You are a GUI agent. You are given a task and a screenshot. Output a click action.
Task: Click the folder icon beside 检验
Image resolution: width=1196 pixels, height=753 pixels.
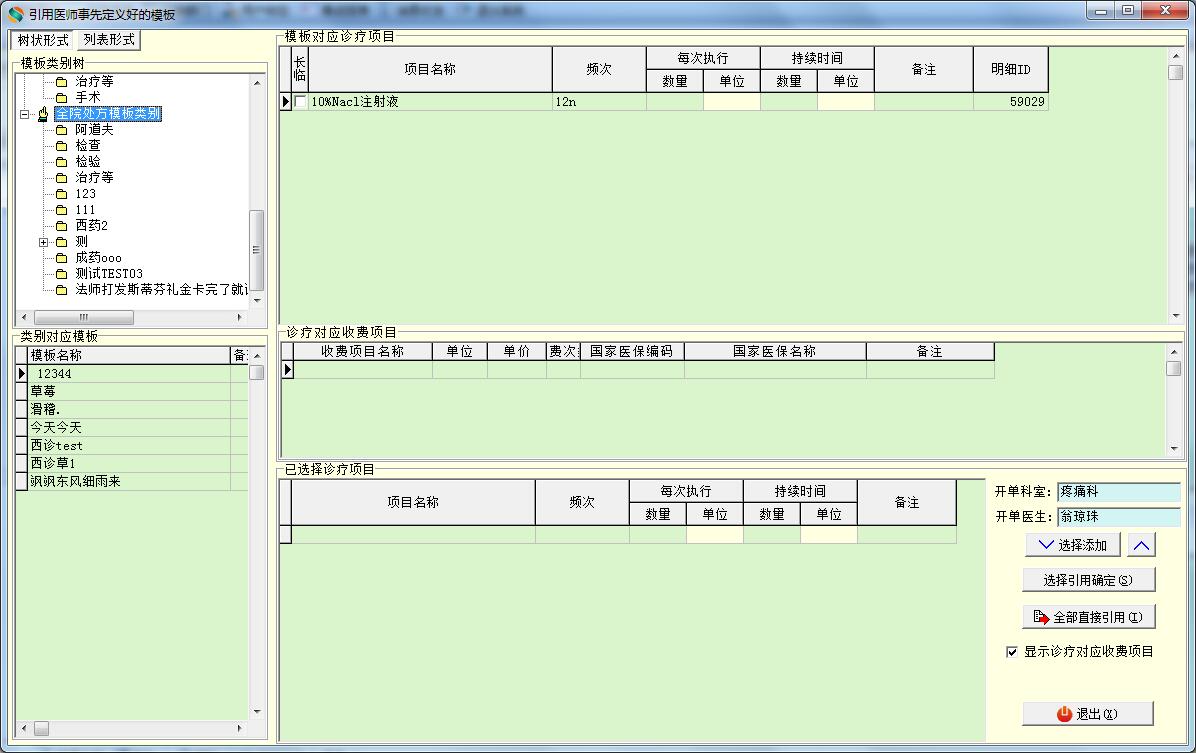pyautogui.click(x=62, y=162)
